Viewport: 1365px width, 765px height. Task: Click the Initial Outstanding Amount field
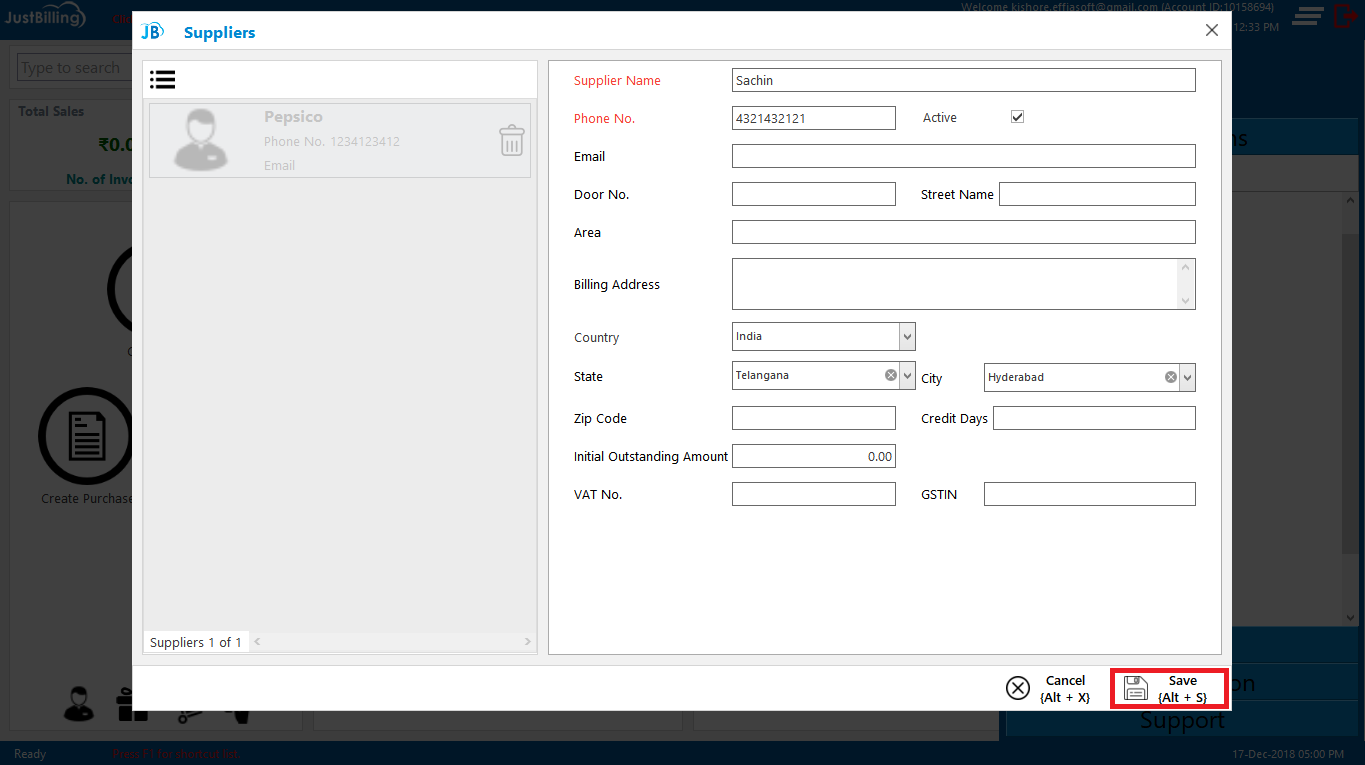pos(814,456)
